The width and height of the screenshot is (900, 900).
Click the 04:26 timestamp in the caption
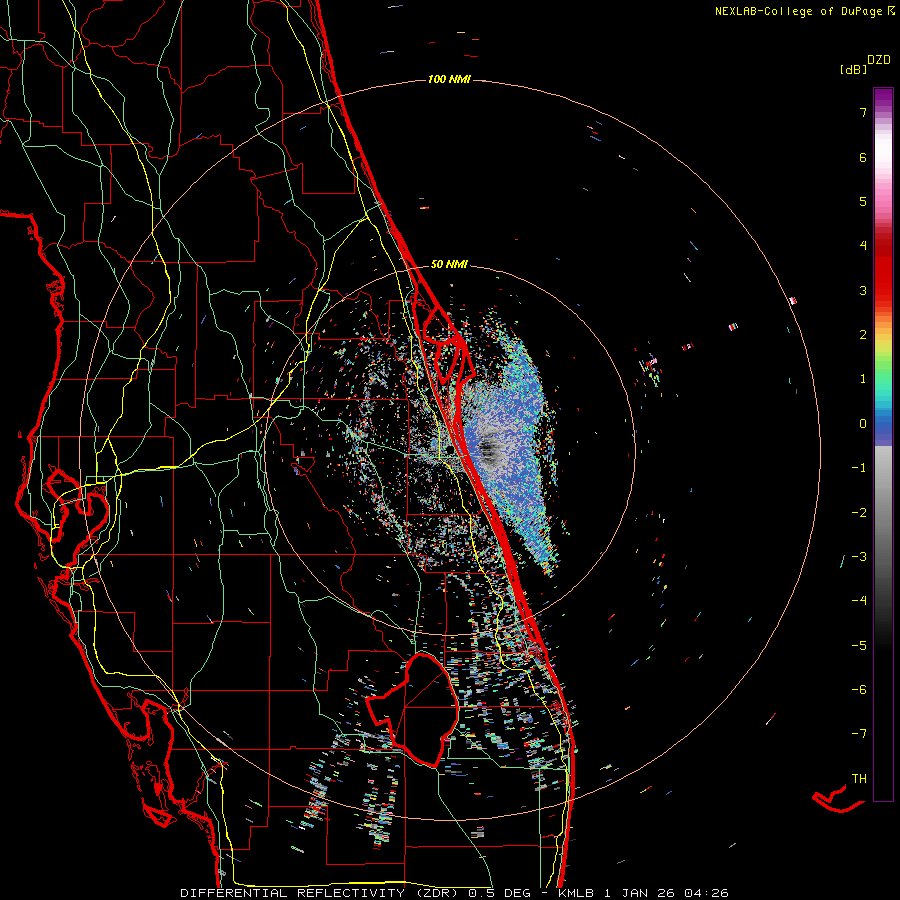[706, 893]
